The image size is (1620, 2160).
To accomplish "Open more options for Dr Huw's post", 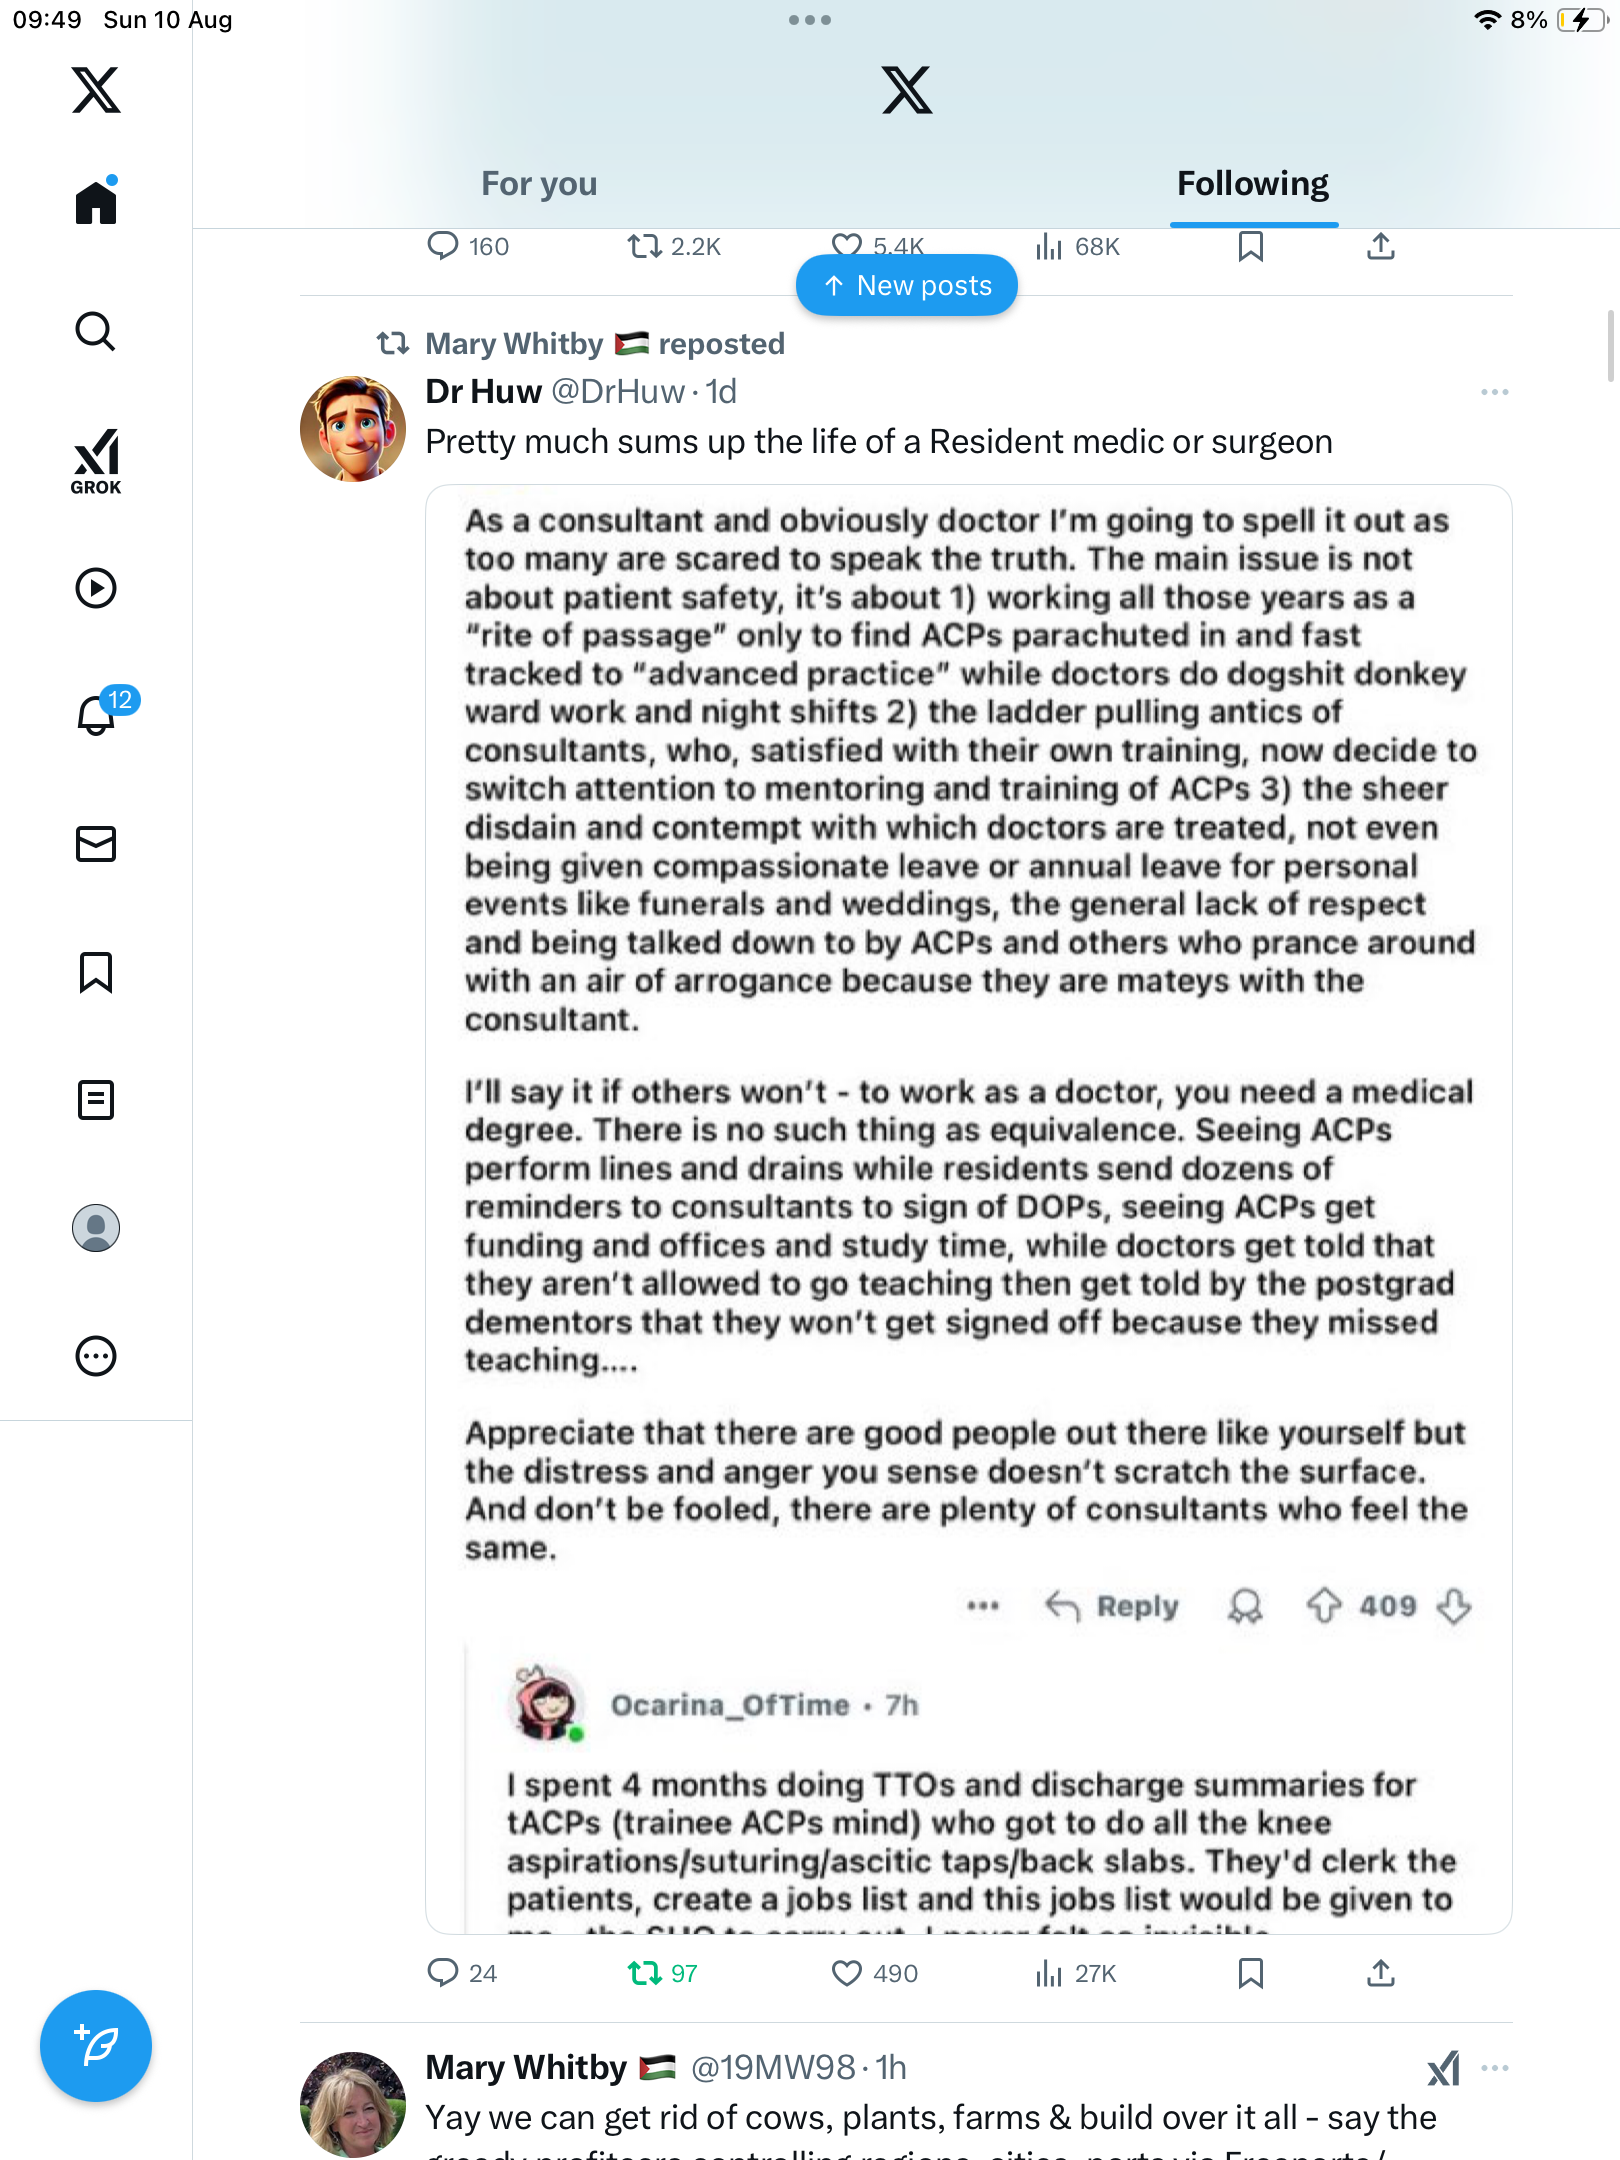I will coord(1494,392).
